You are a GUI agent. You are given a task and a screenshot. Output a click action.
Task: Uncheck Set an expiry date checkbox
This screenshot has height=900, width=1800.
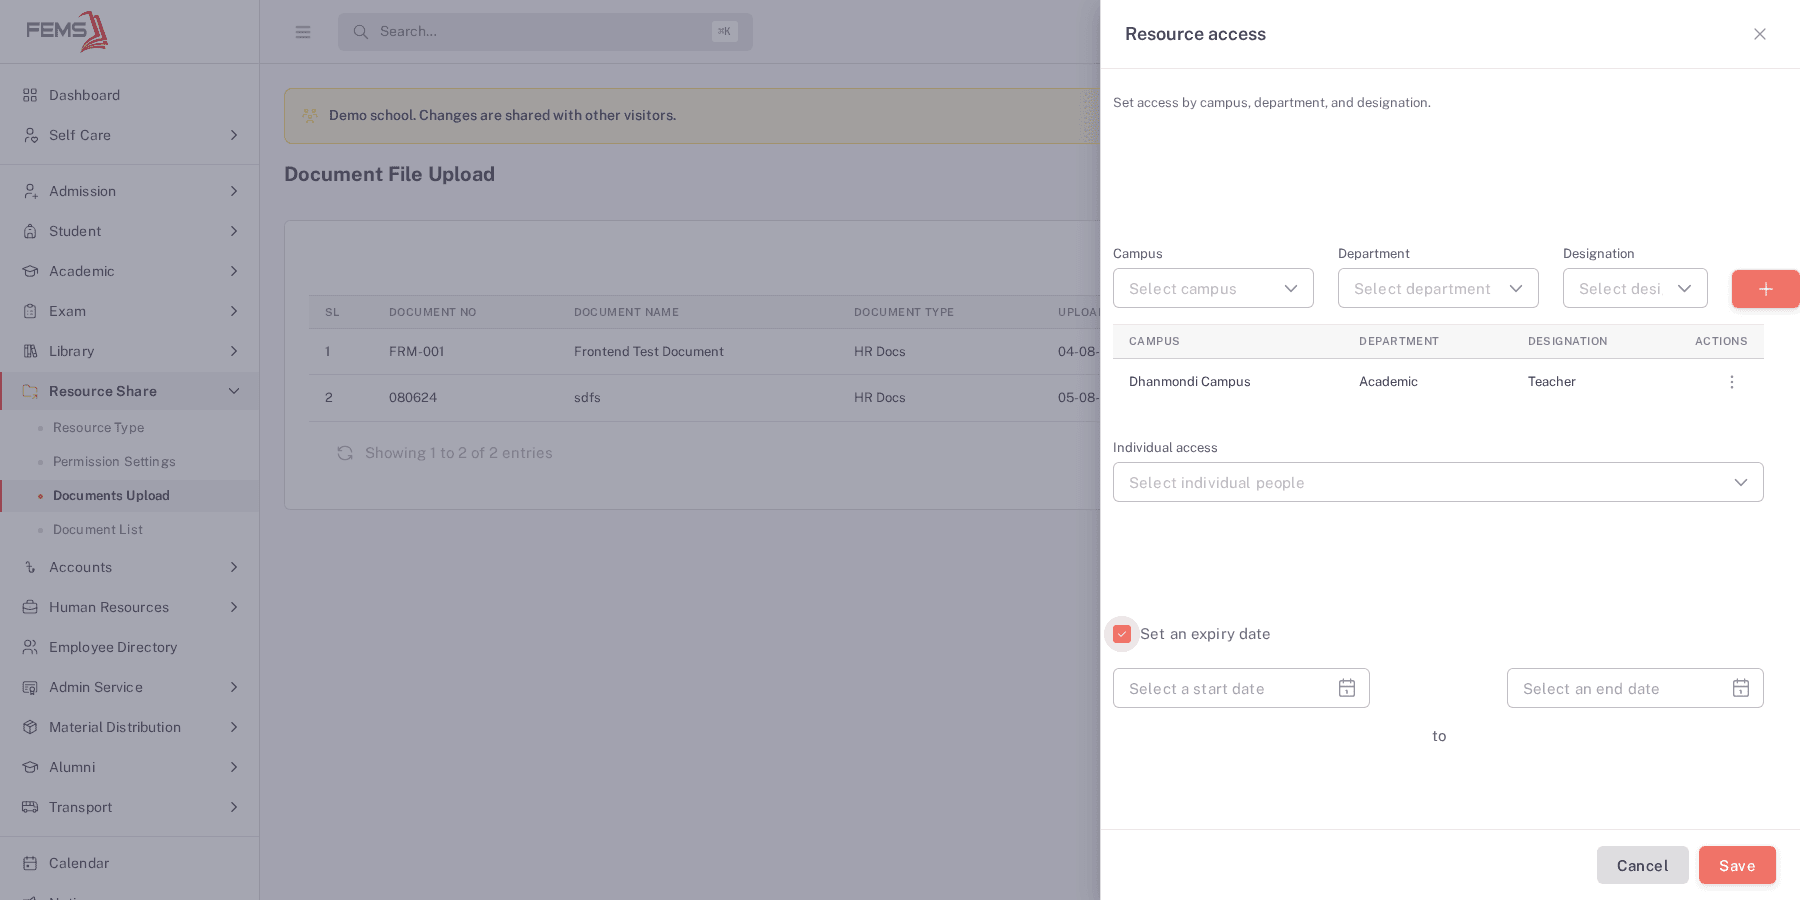(x=1122, y=634)
